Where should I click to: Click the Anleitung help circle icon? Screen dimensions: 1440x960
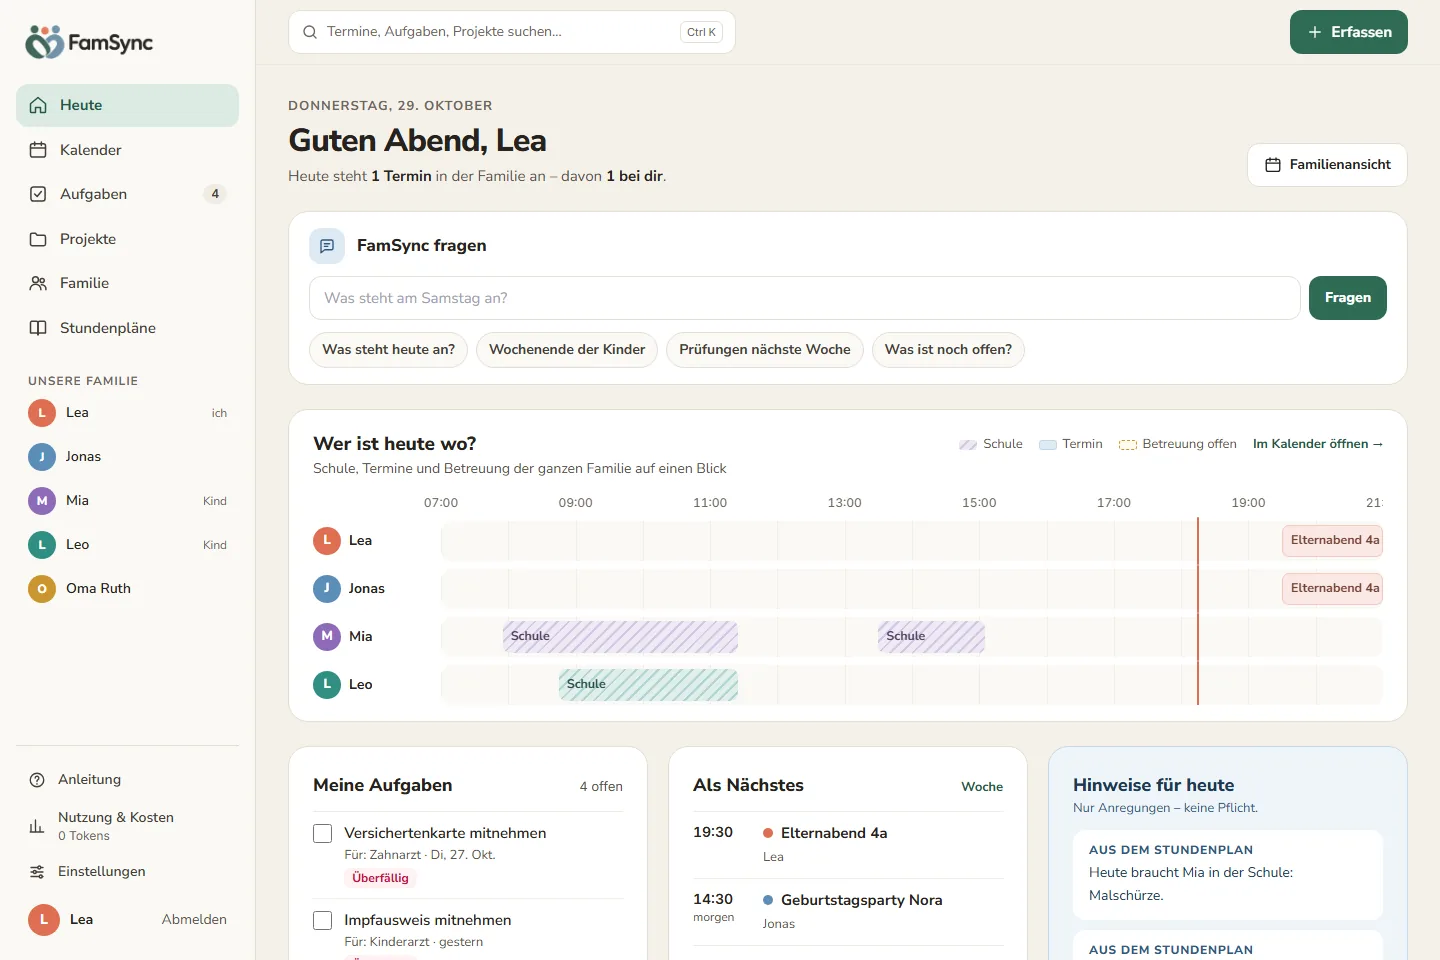point(37,780)
